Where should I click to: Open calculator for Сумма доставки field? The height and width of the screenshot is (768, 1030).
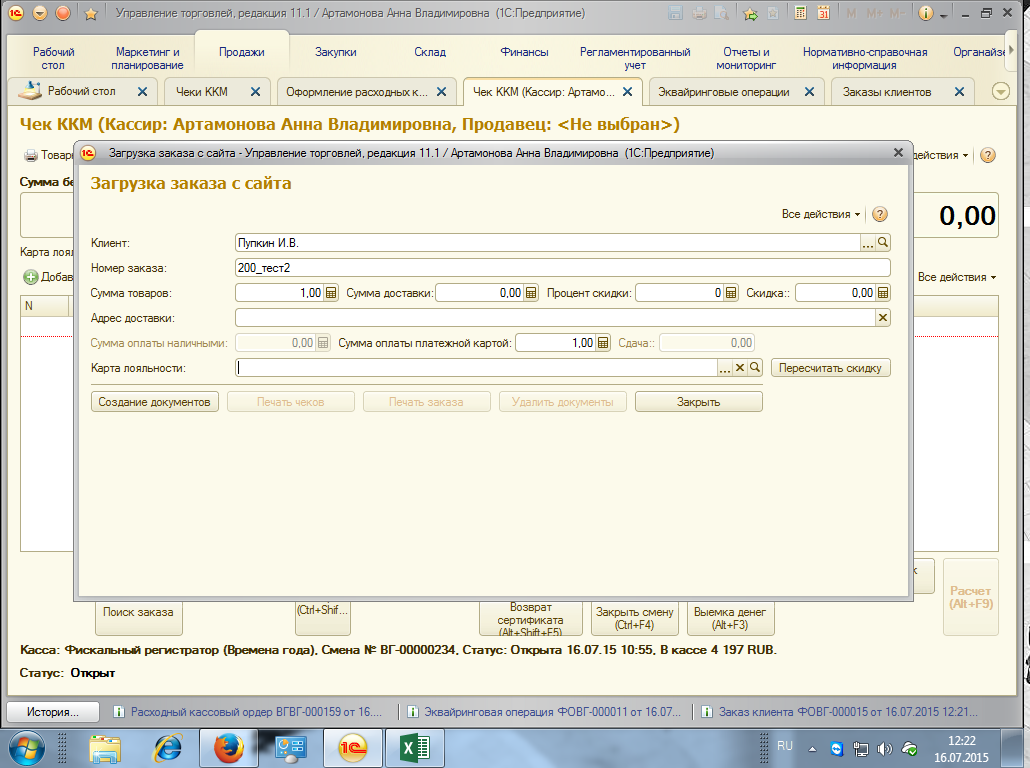coord(531,293)
